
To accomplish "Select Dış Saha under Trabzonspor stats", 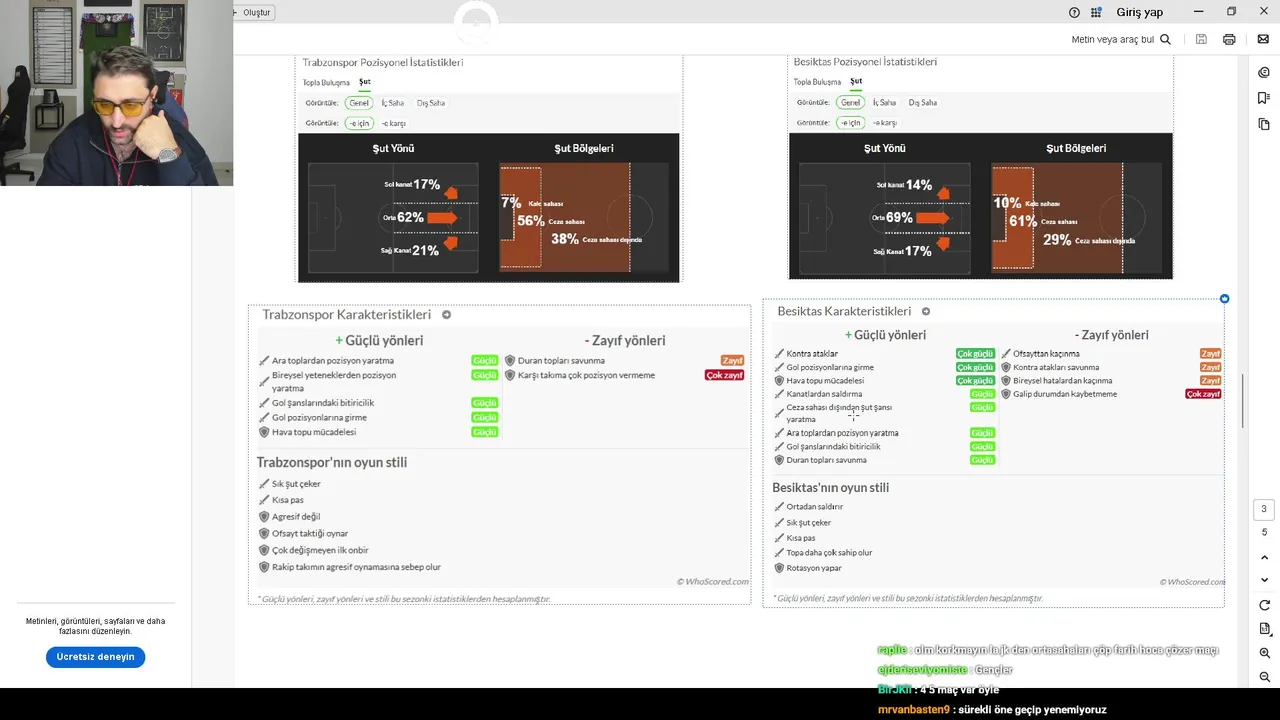I will (430, 103).
